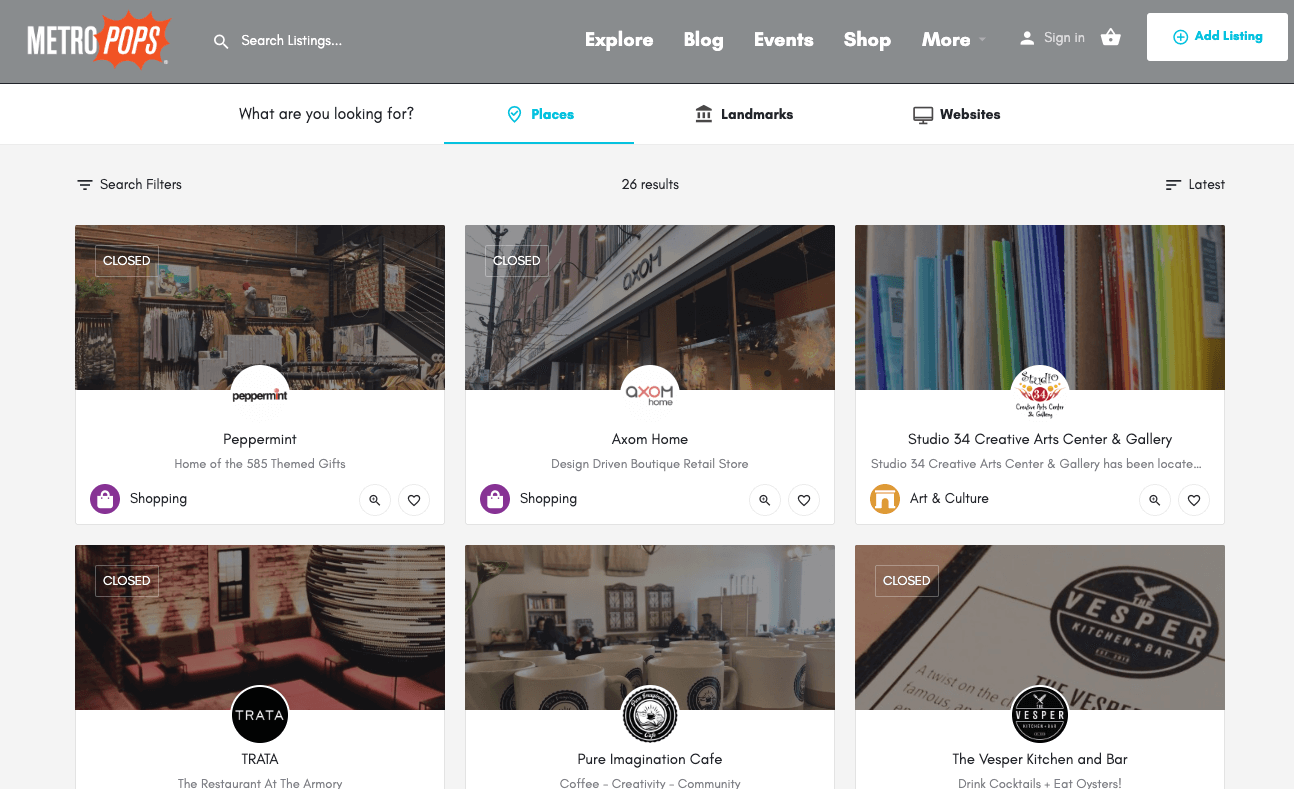The image size is (1294, 789).
Task: Click the CLOSED badge on The Vesper
Action: (x=907, y=581)
